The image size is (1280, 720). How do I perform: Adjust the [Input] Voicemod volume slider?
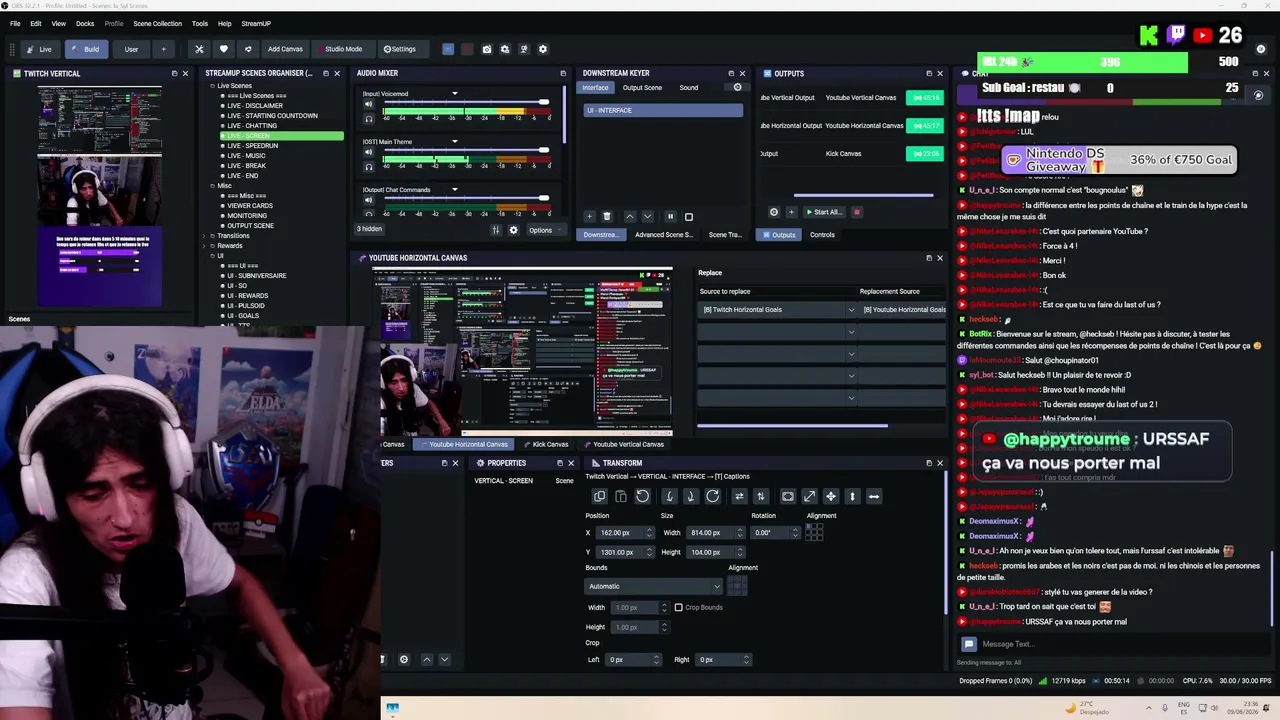click(x=466, y=101)
